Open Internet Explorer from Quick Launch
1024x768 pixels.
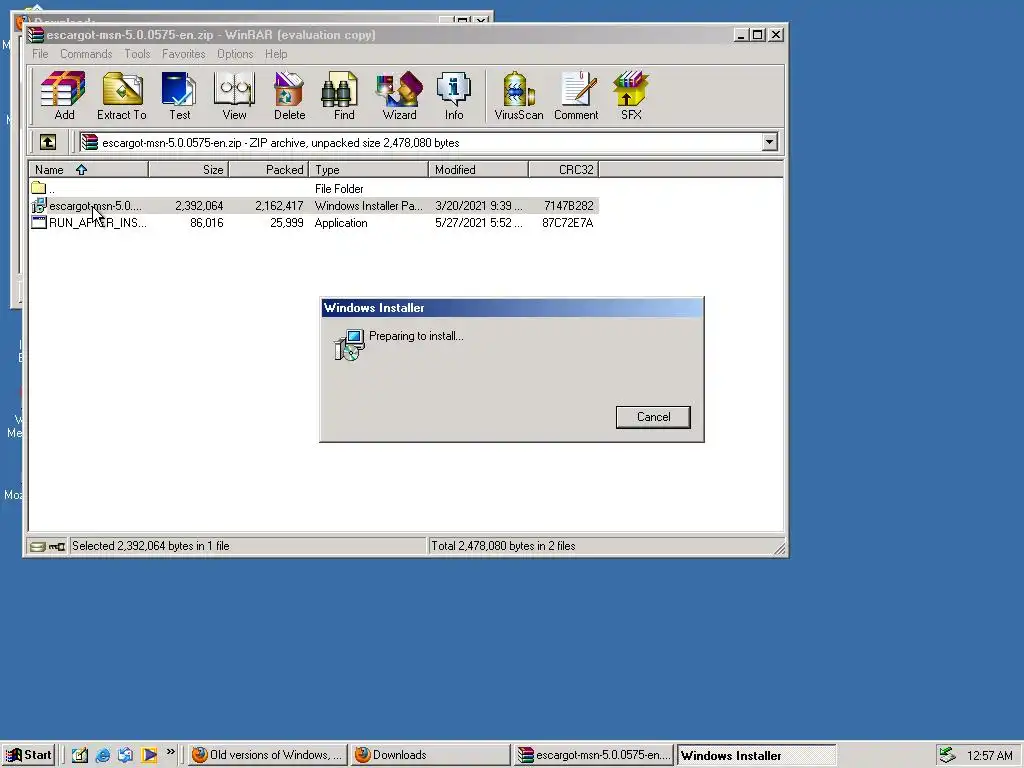click(x=103, y=755)
